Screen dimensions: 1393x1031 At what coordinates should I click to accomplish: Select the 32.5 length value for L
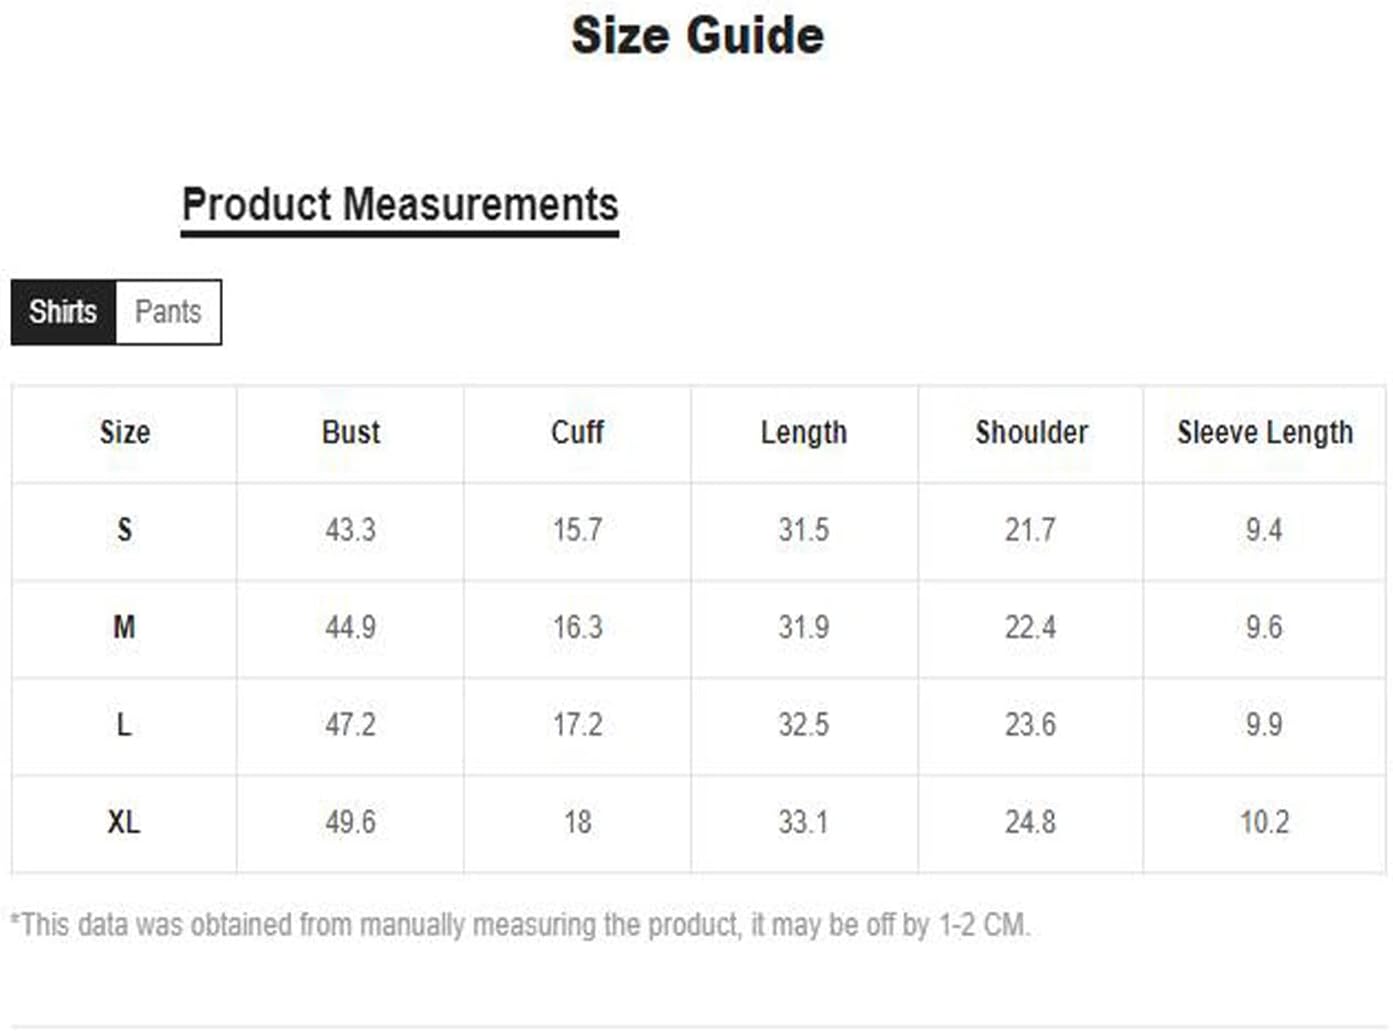tap(804, 724)
